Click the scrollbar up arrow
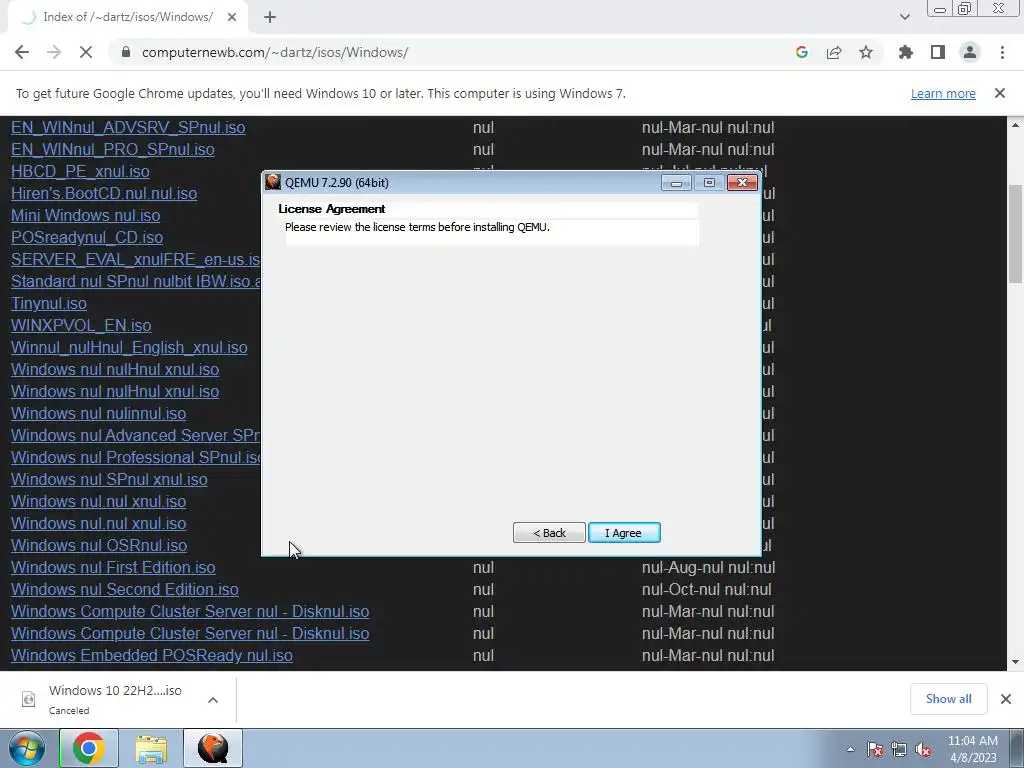Viewport: 1024px width, 768px height. point(1016,125)
